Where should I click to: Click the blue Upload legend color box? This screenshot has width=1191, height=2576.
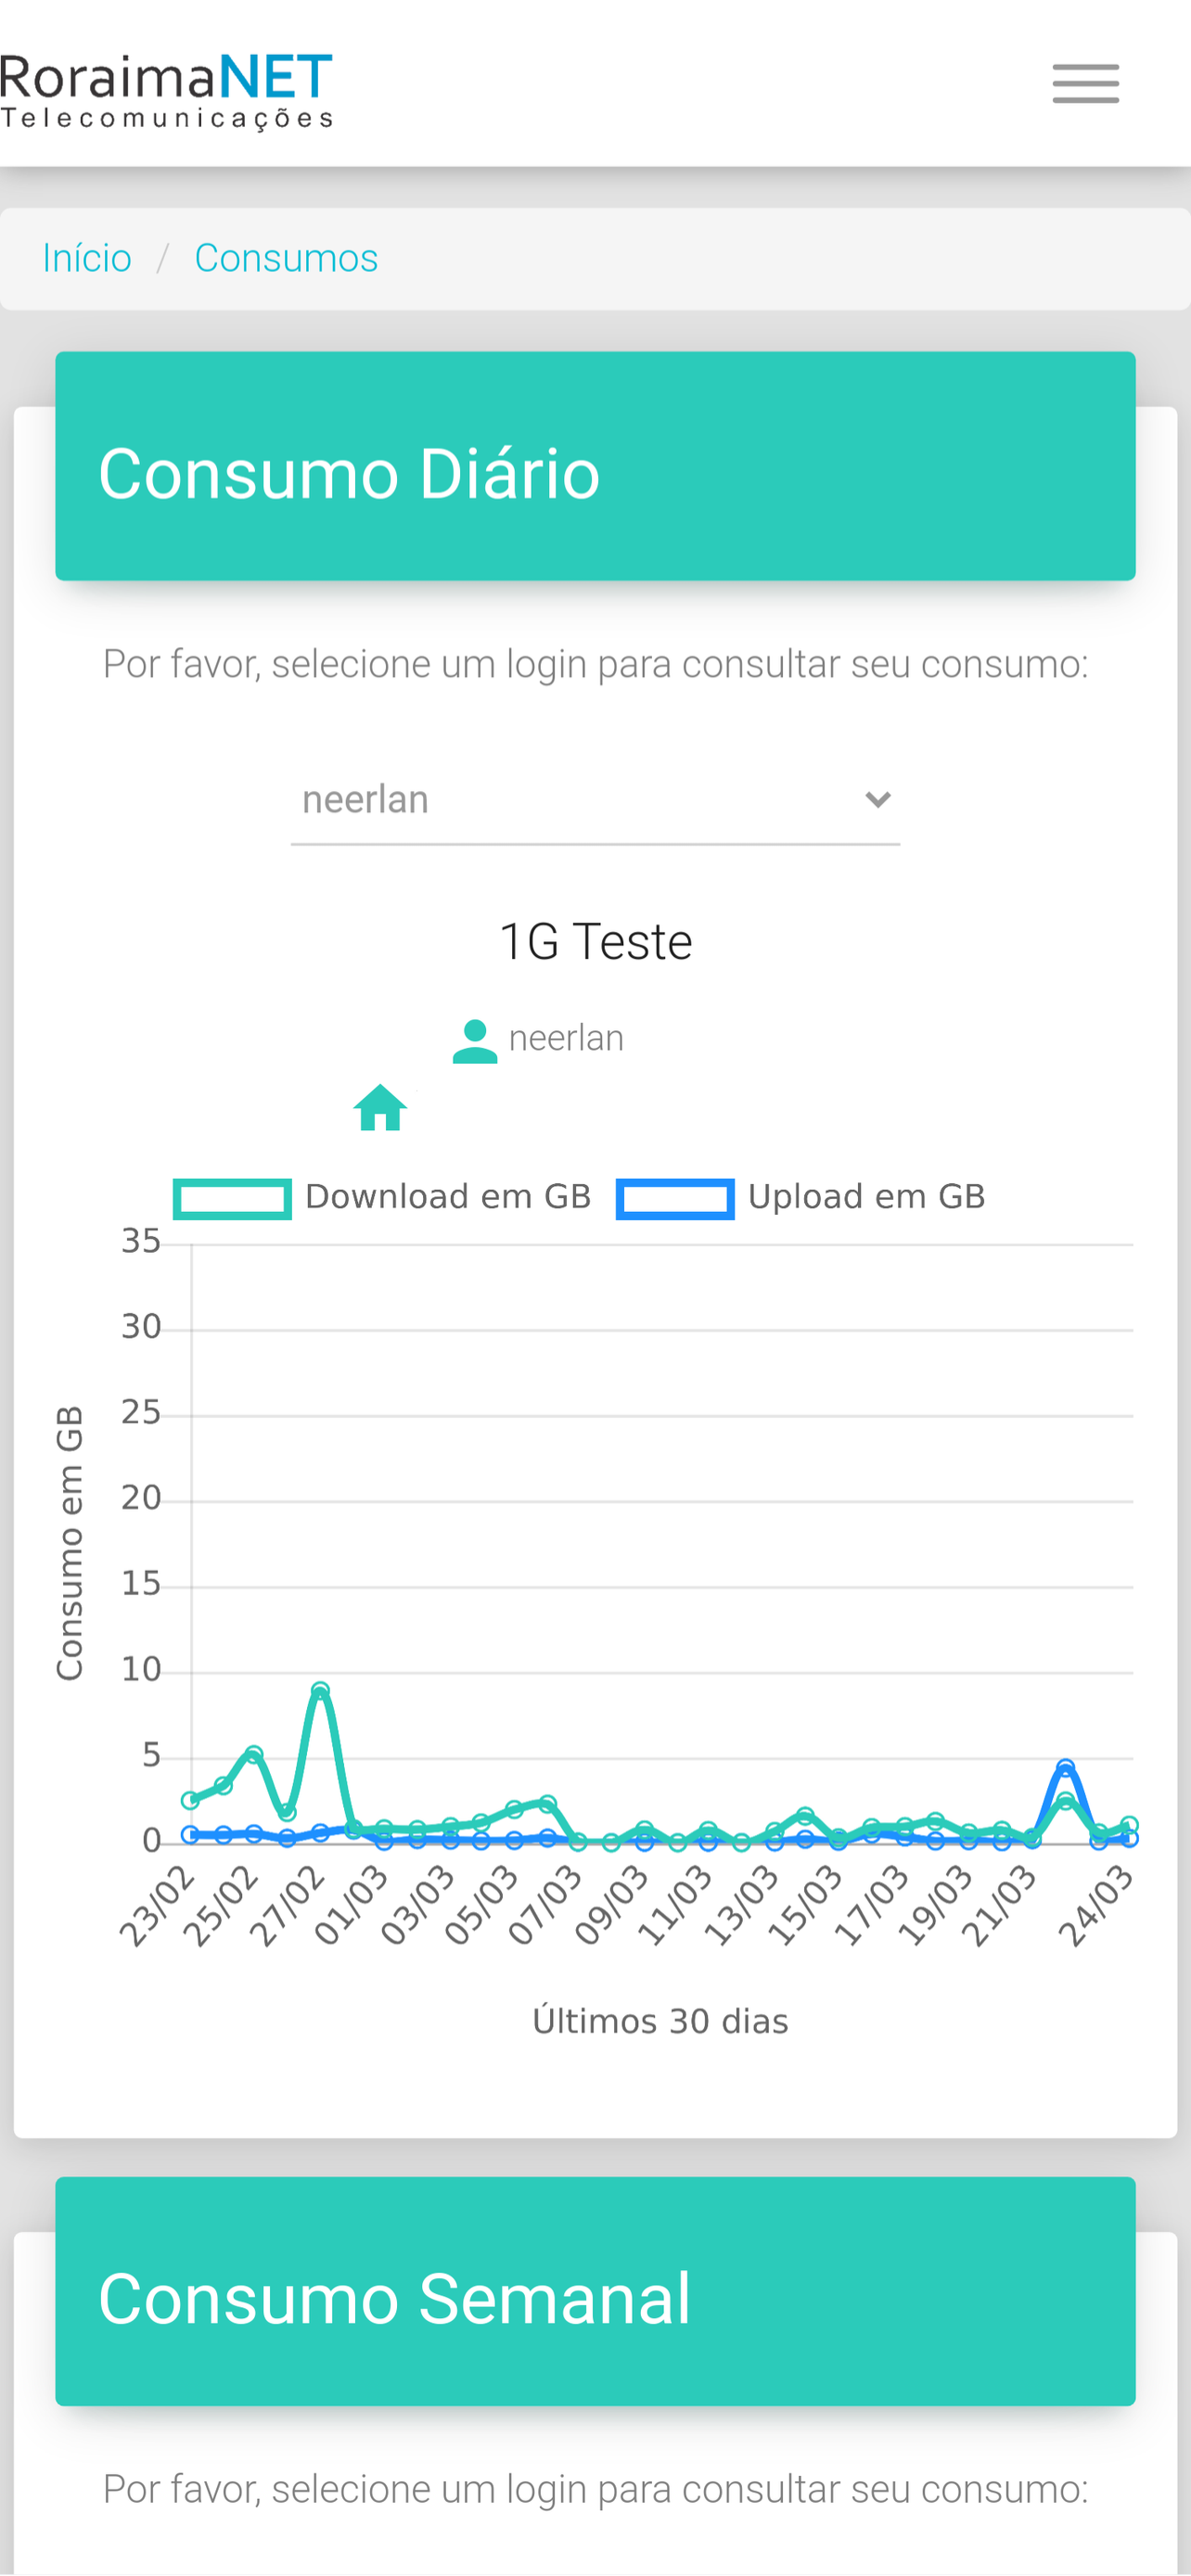(675, 1199)
